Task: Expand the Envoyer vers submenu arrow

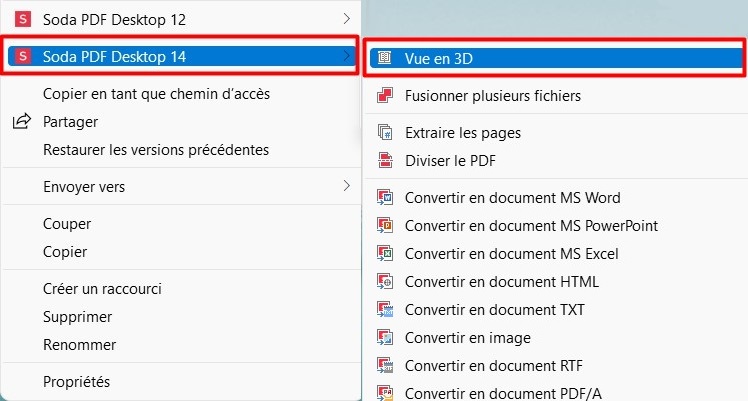Action: click(x=347, y=185)
